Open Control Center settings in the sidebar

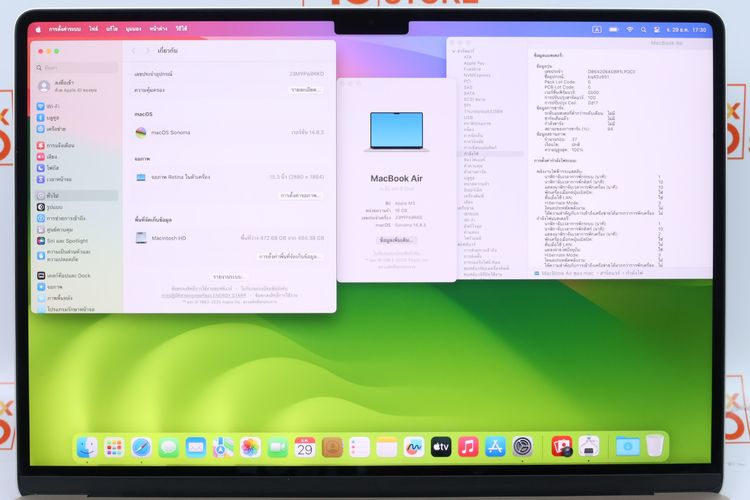tap(55, 230)
